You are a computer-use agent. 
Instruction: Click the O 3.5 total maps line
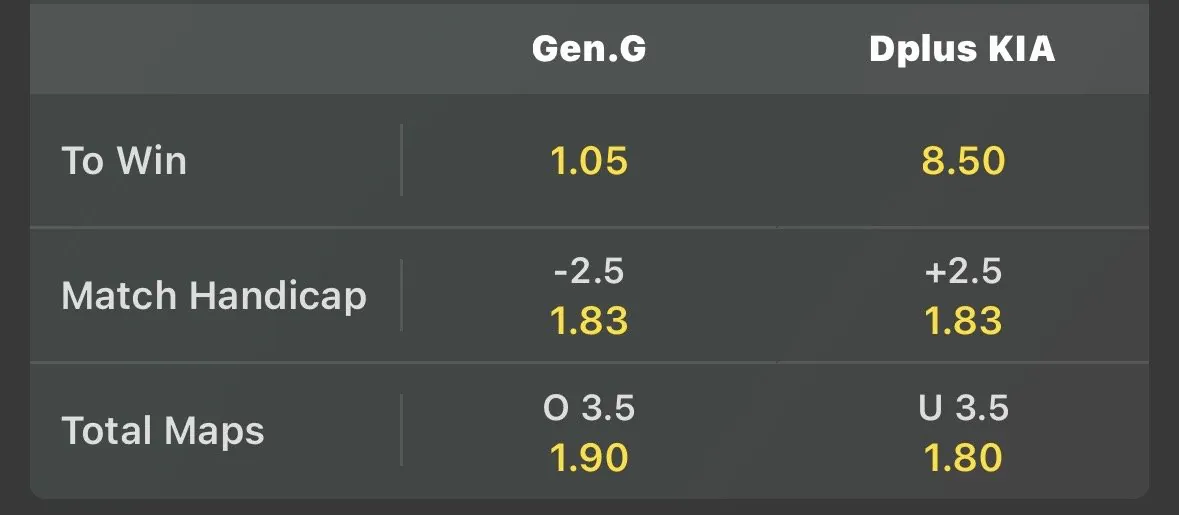589,408
